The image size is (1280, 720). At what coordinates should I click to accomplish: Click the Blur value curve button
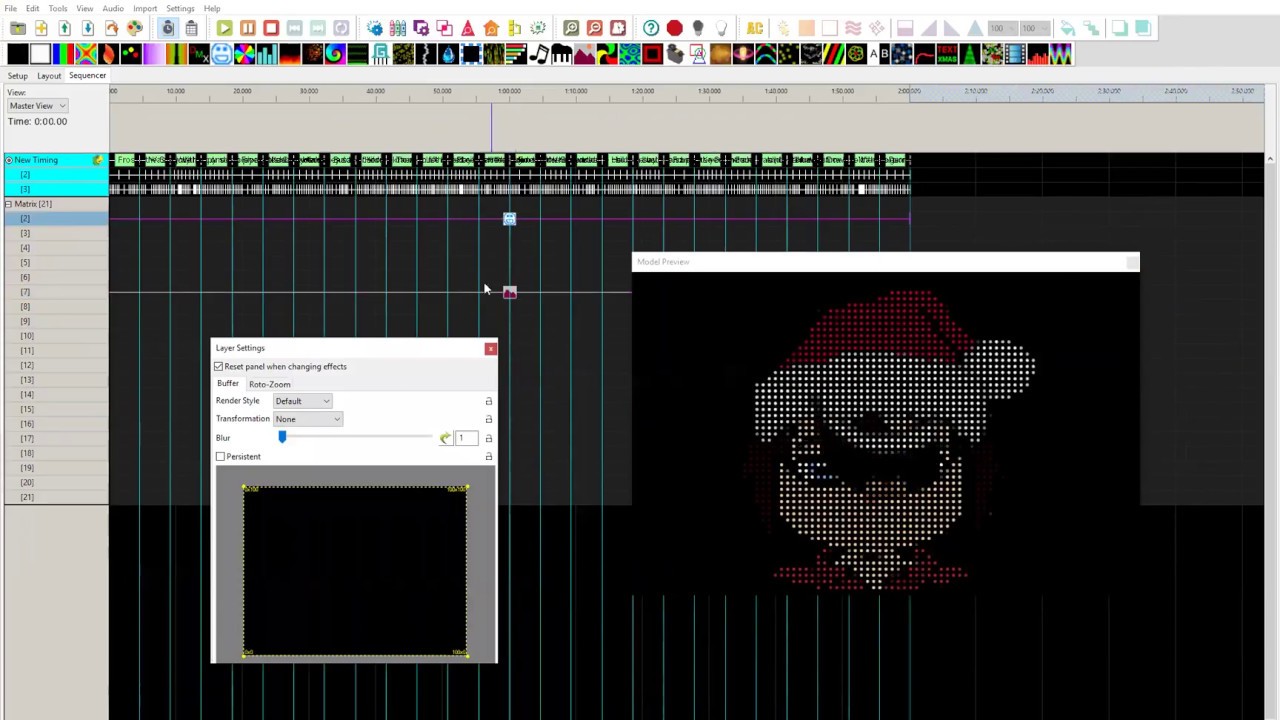click(x=445, y=438)
